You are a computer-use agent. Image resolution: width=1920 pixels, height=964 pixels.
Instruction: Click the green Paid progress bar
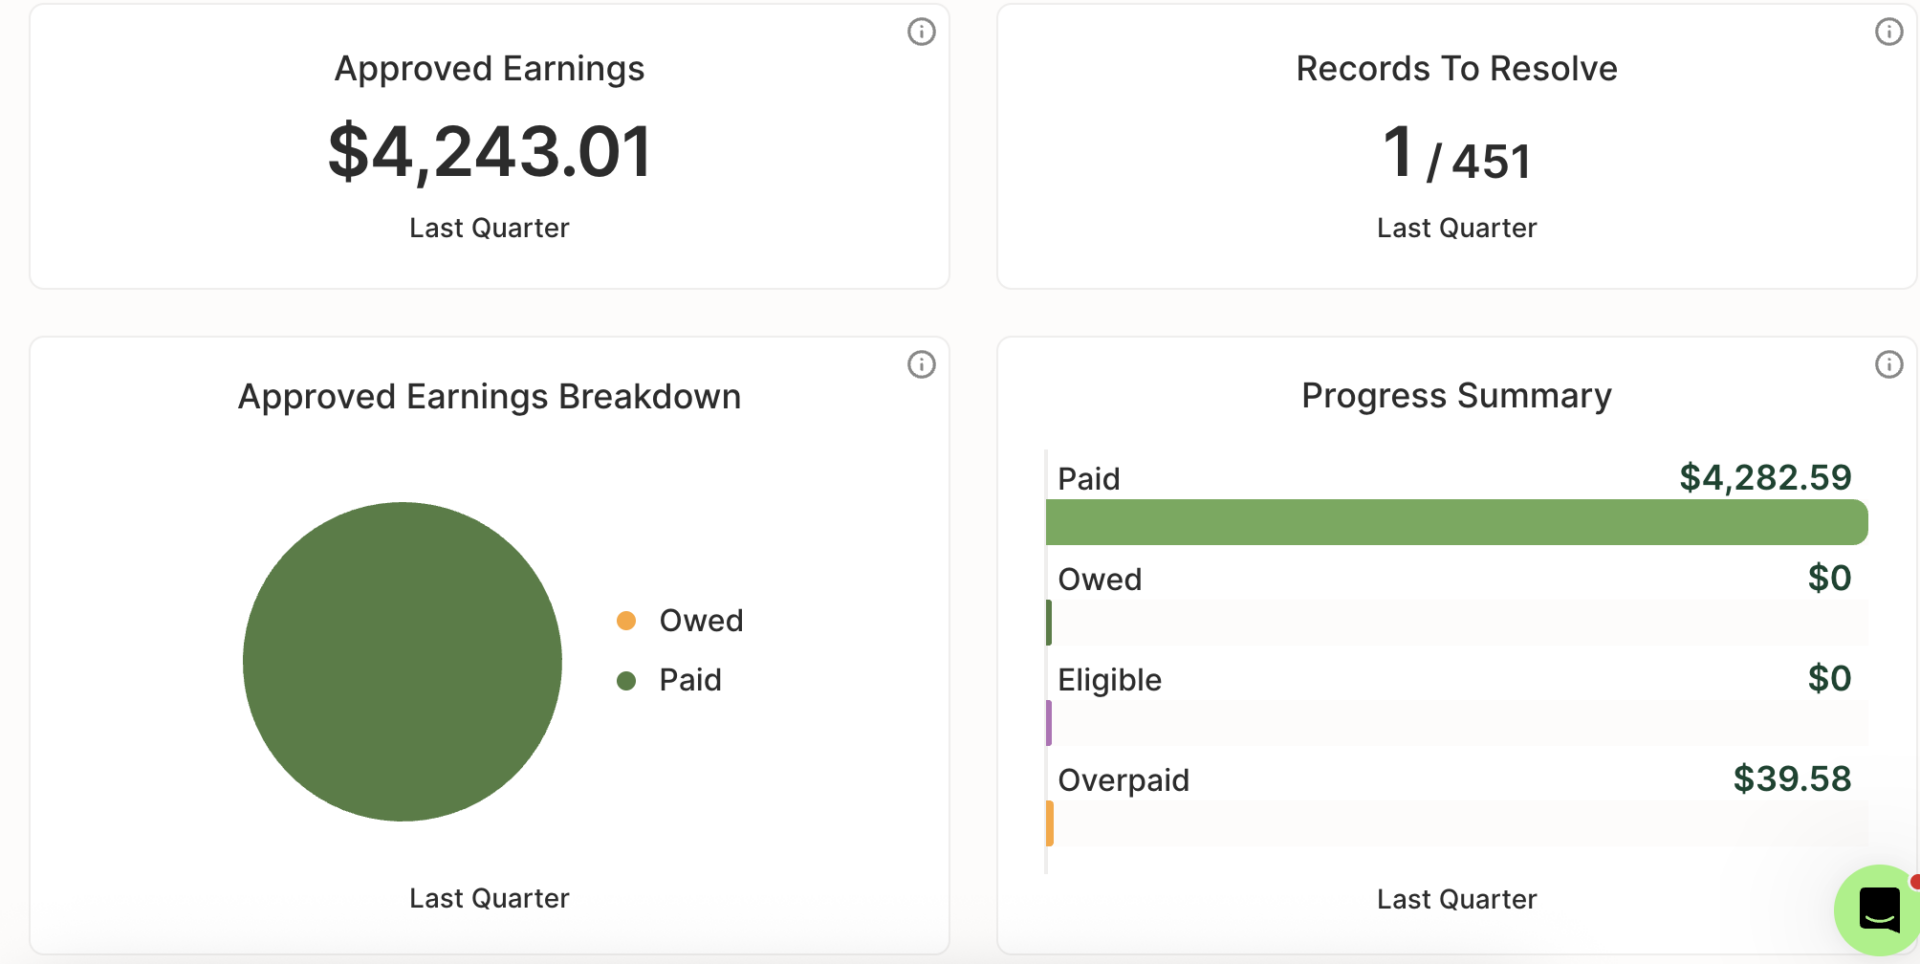[1456, 521]
